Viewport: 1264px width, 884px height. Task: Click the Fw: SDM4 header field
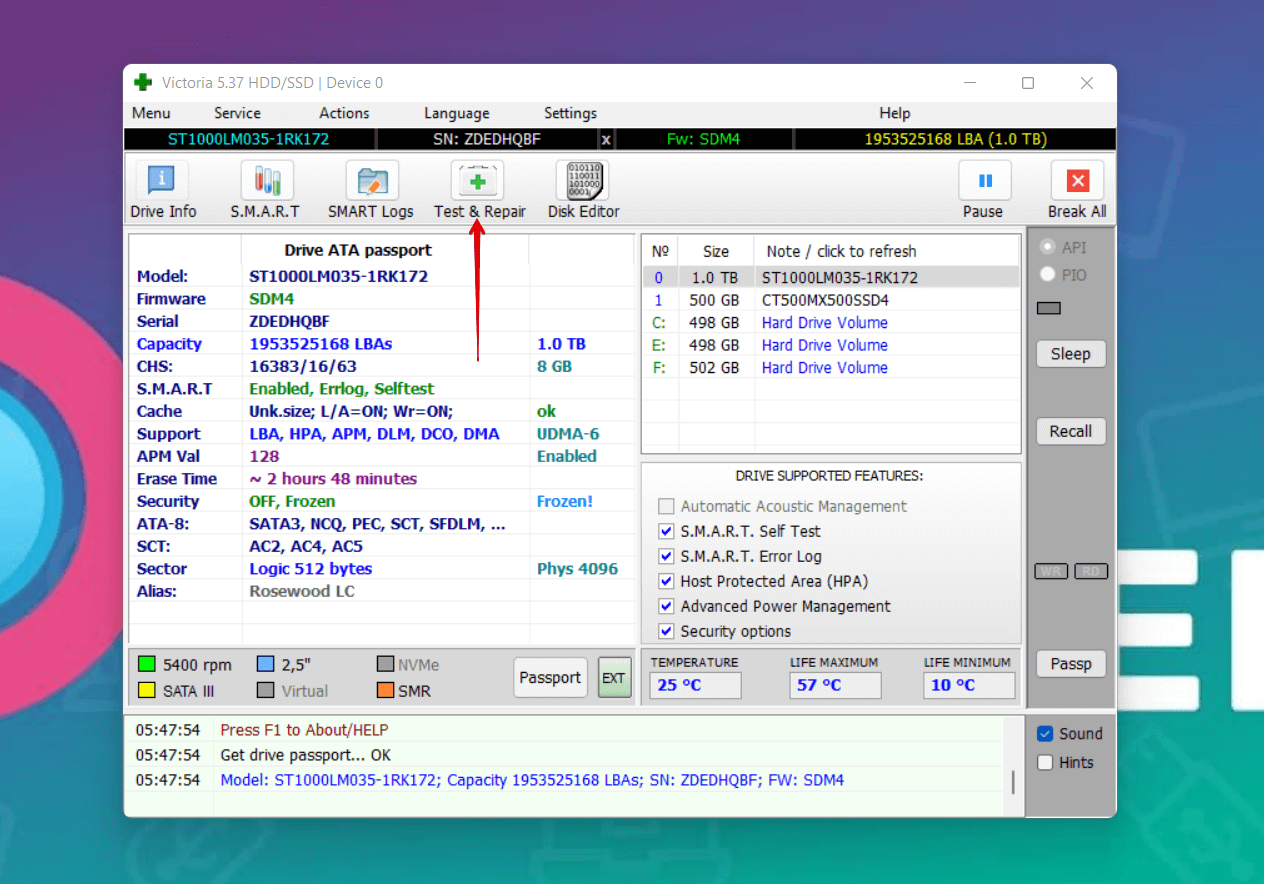[703, 140]
